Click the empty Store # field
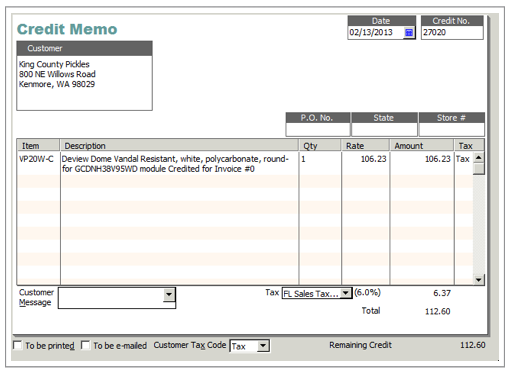The height and width of the screenshot is (375, 515). click(x=452, y=129)
